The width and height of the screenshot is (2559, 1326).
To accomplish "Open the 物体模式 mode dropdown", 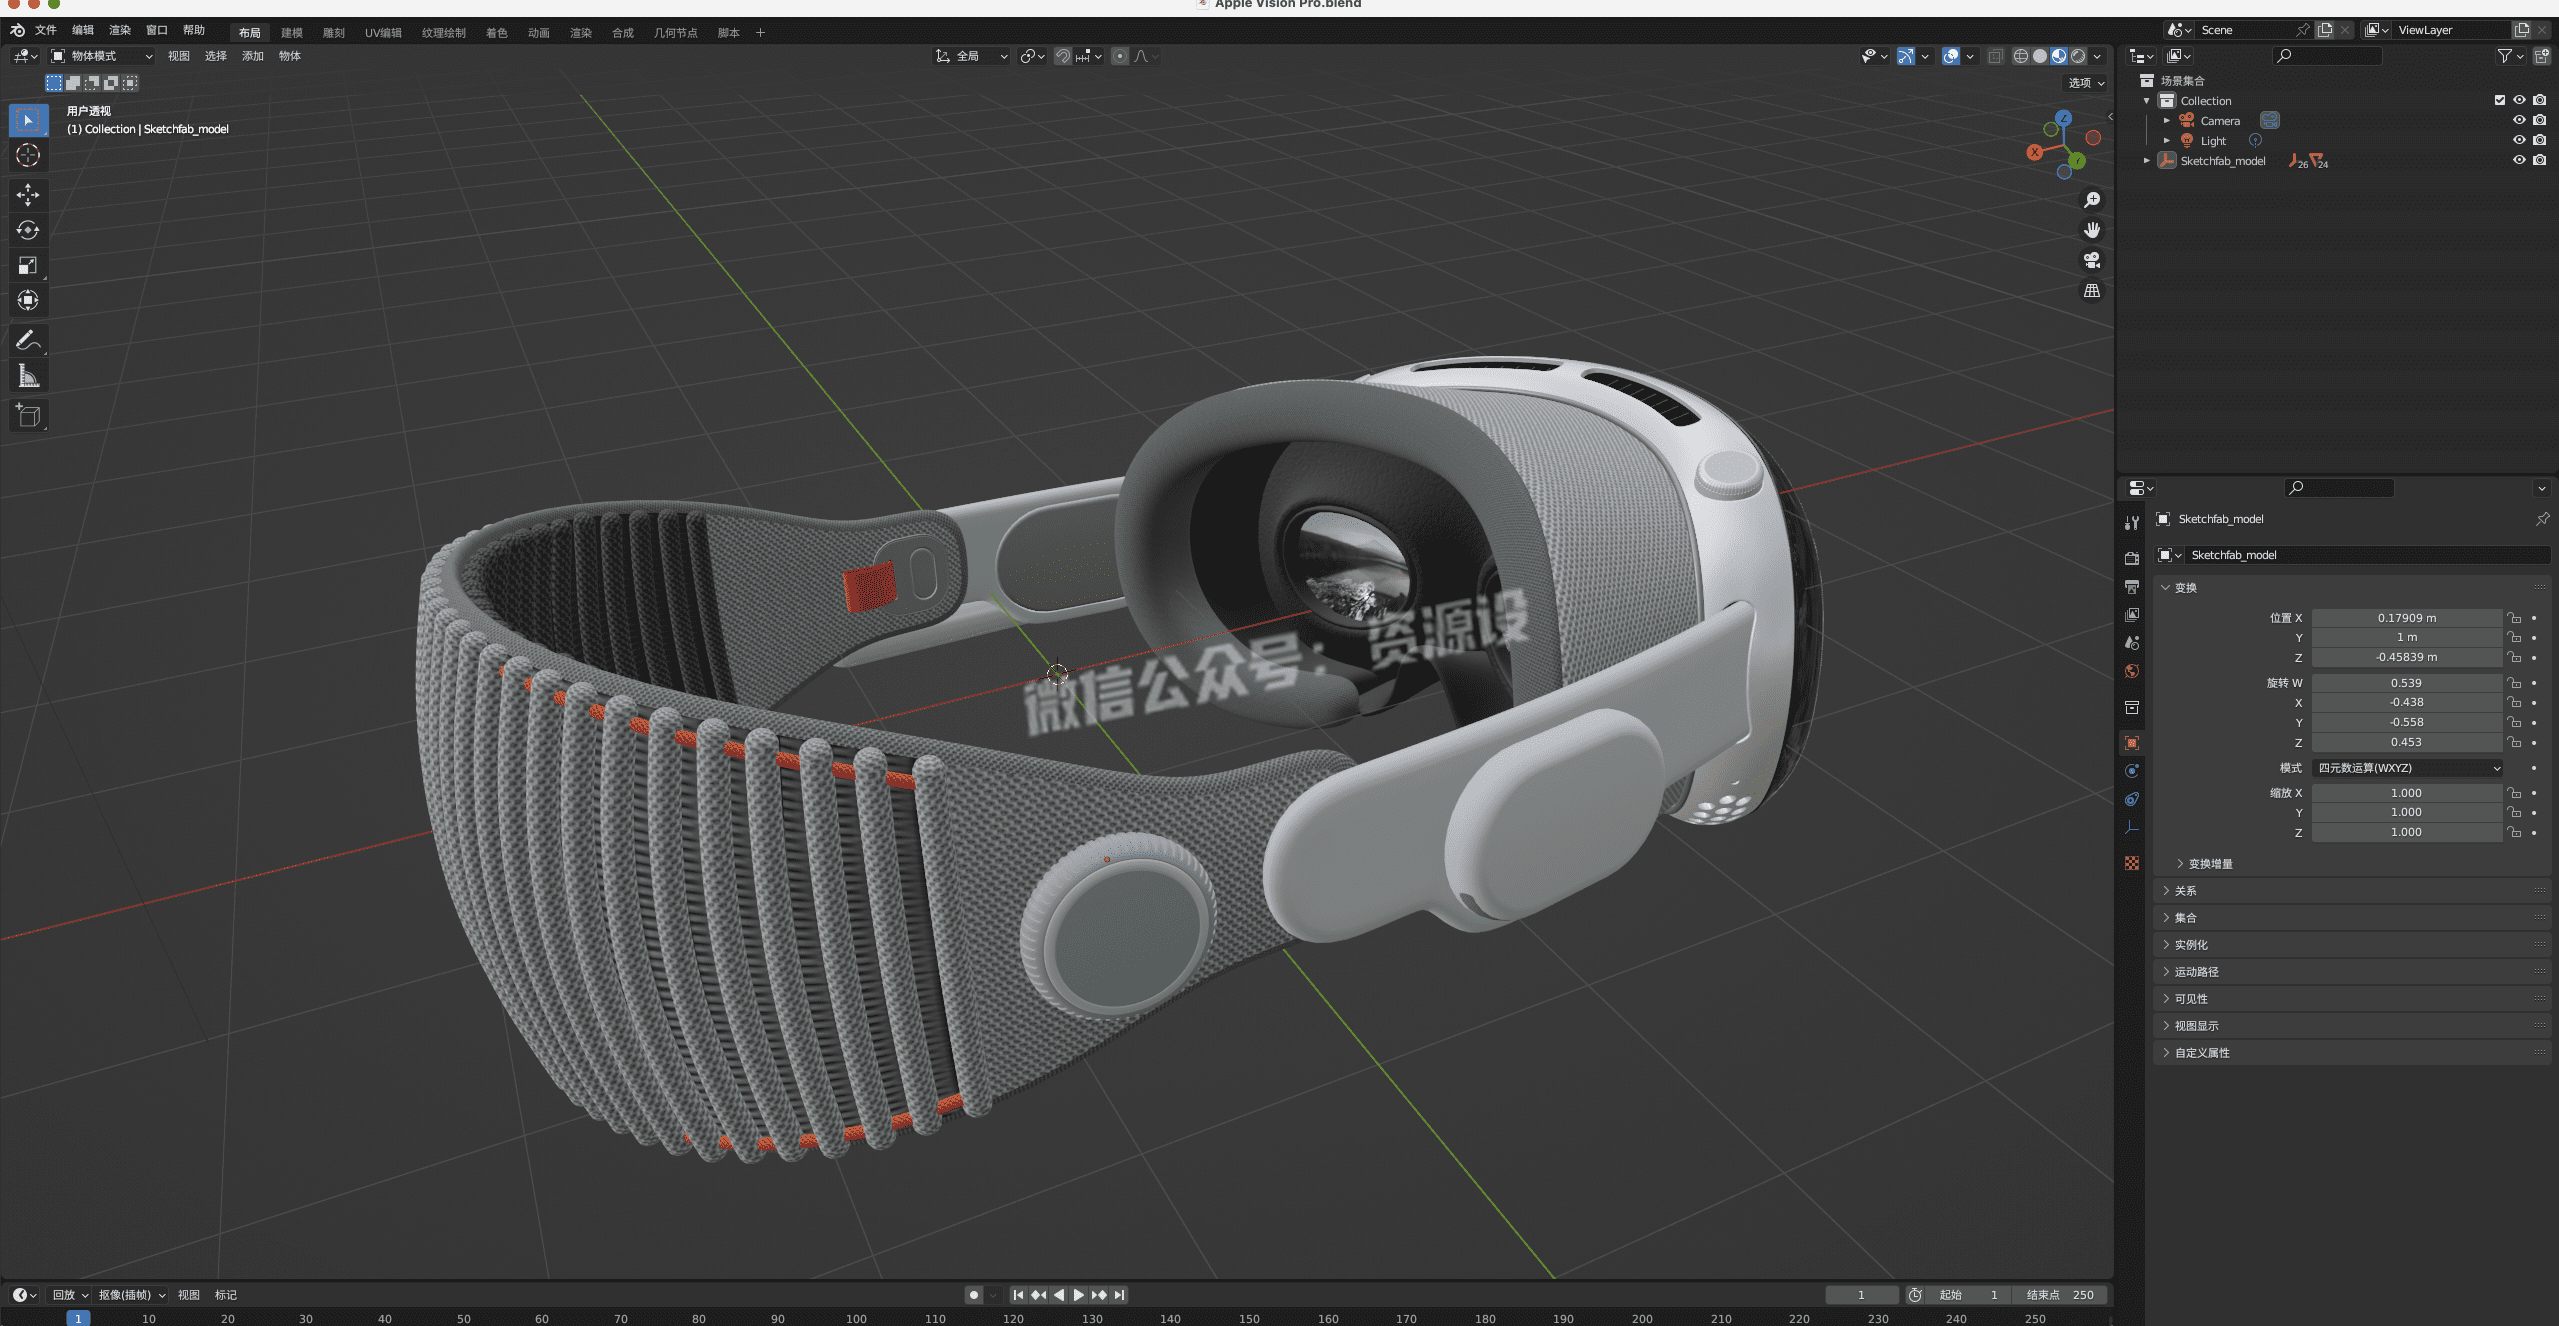I will (x=102, y=56).
